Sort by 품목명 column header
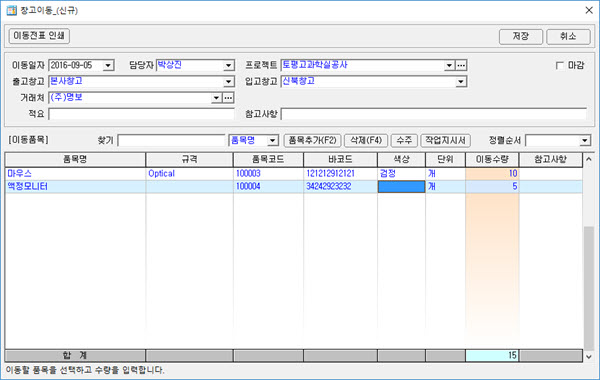 [x=75, y=160]
